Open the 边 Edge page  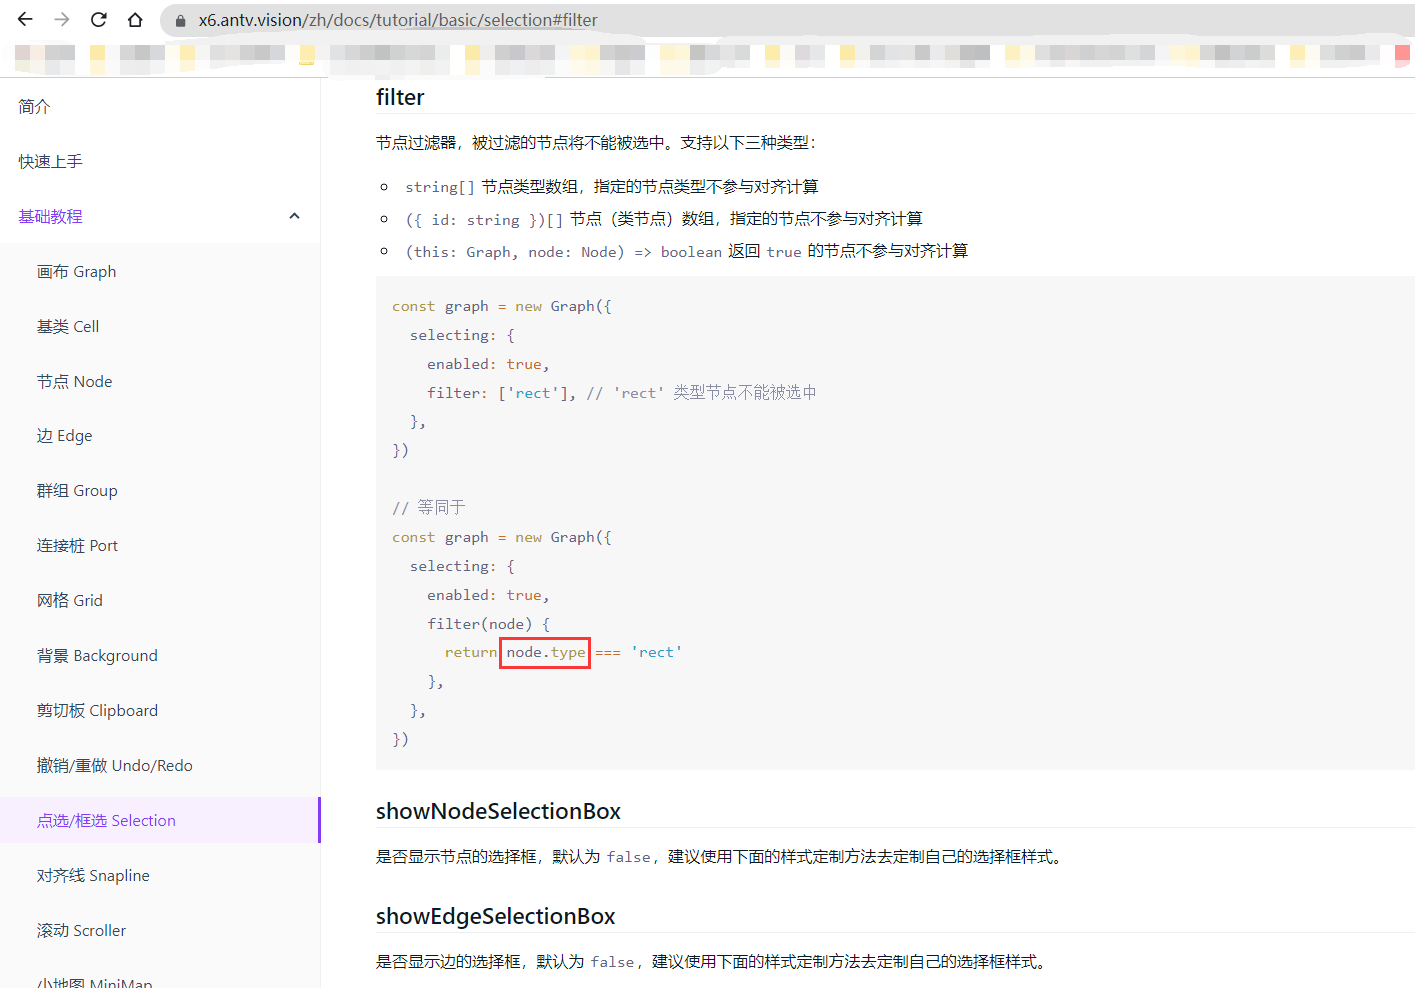[x=64, y=435]
